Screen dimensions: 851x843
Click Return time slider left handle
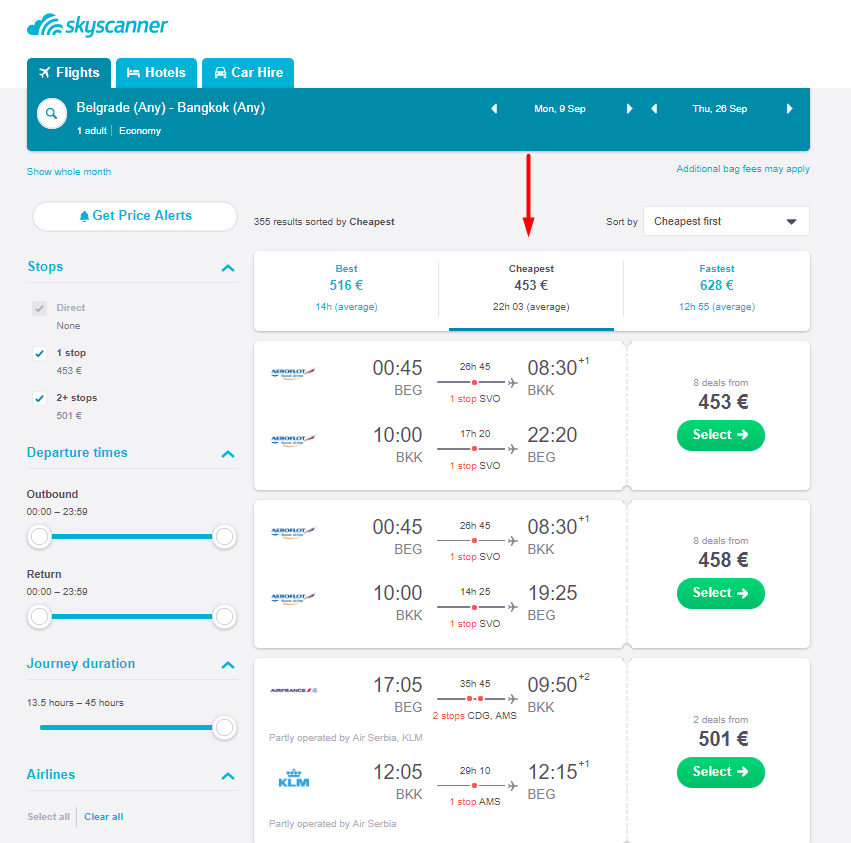click(x=40, y=617)
